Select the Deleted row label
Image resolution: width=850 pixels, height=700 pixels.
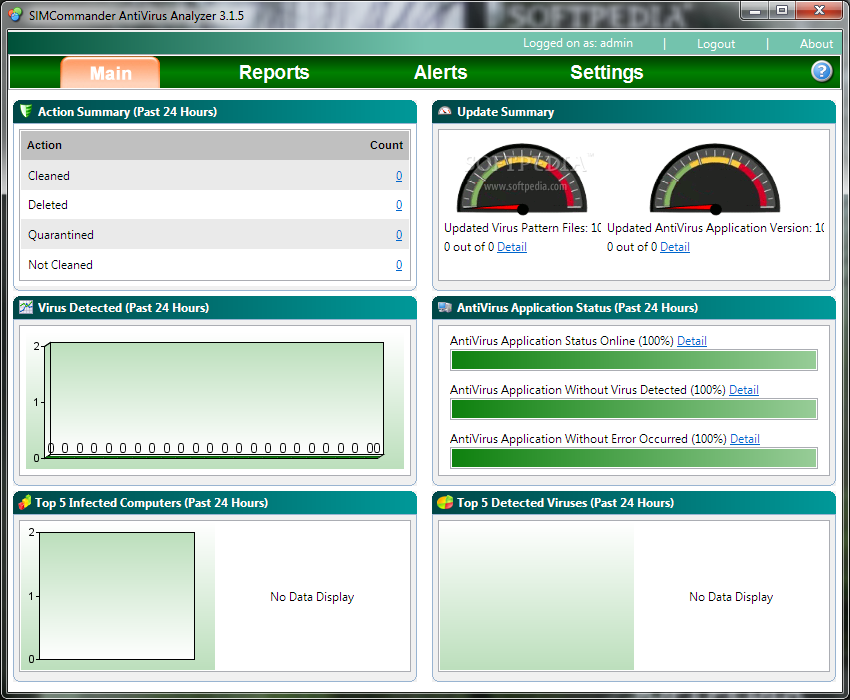coord(48,205)
